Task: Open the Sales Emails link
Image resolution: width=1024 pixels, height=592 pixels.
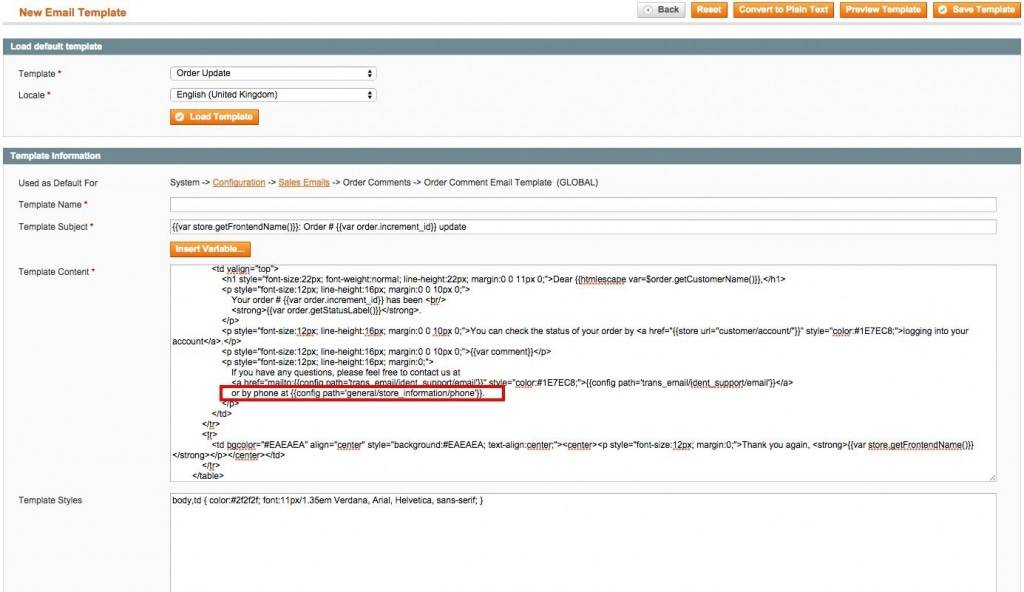Action: pyautogui.click(x=302, y=183)
